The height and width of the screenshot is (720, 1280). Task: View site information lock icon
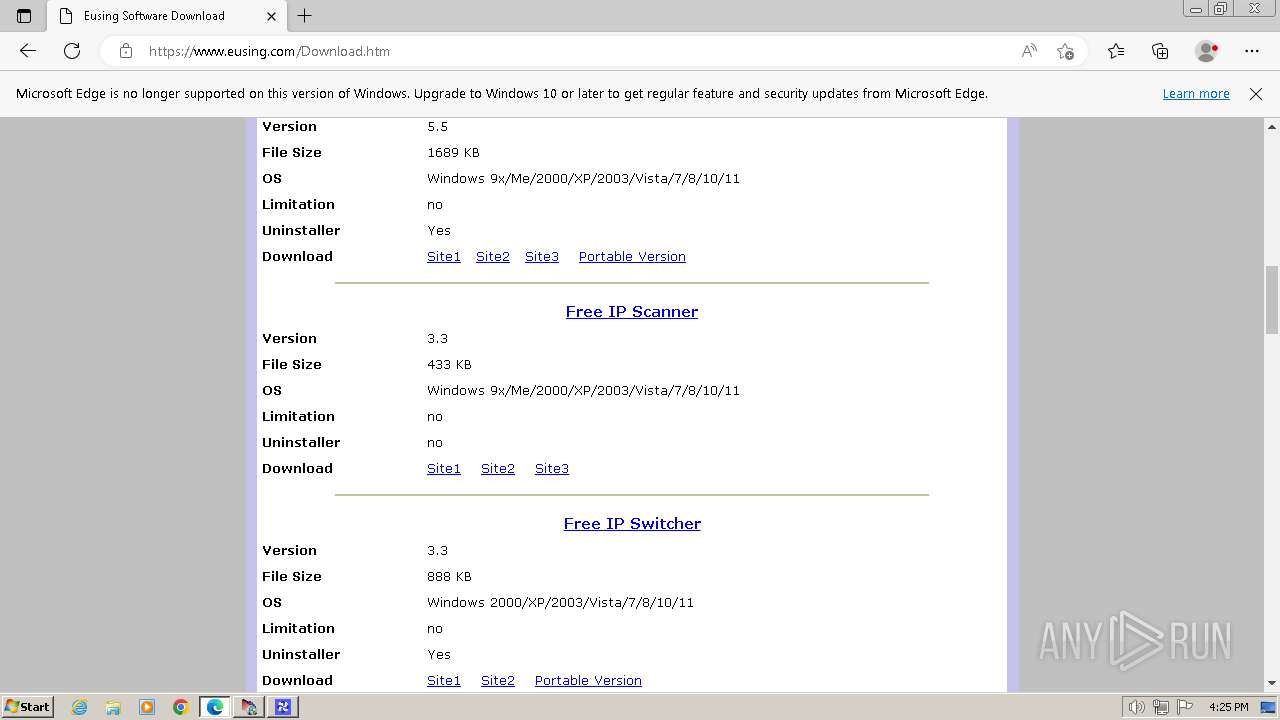point(126,51)
